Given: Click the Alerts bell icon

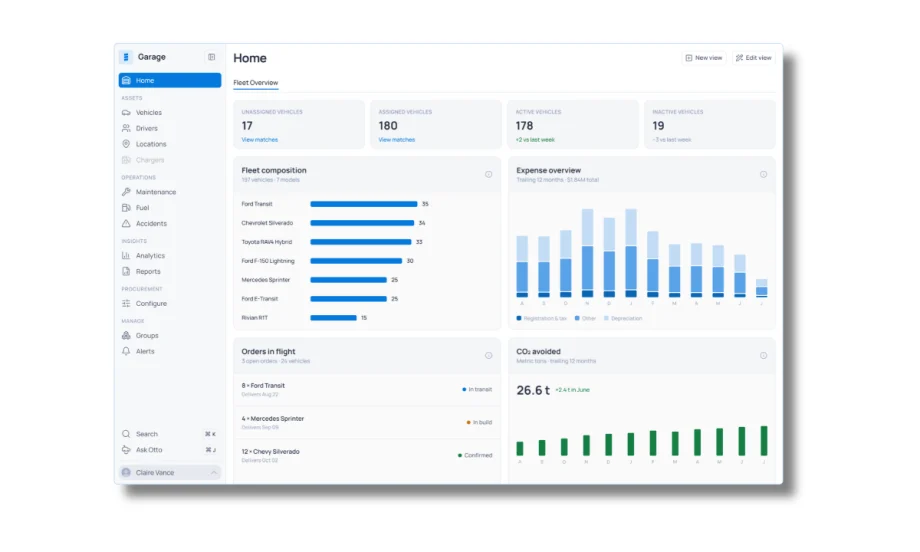Looking at the screenshot, I should [126, 351].
